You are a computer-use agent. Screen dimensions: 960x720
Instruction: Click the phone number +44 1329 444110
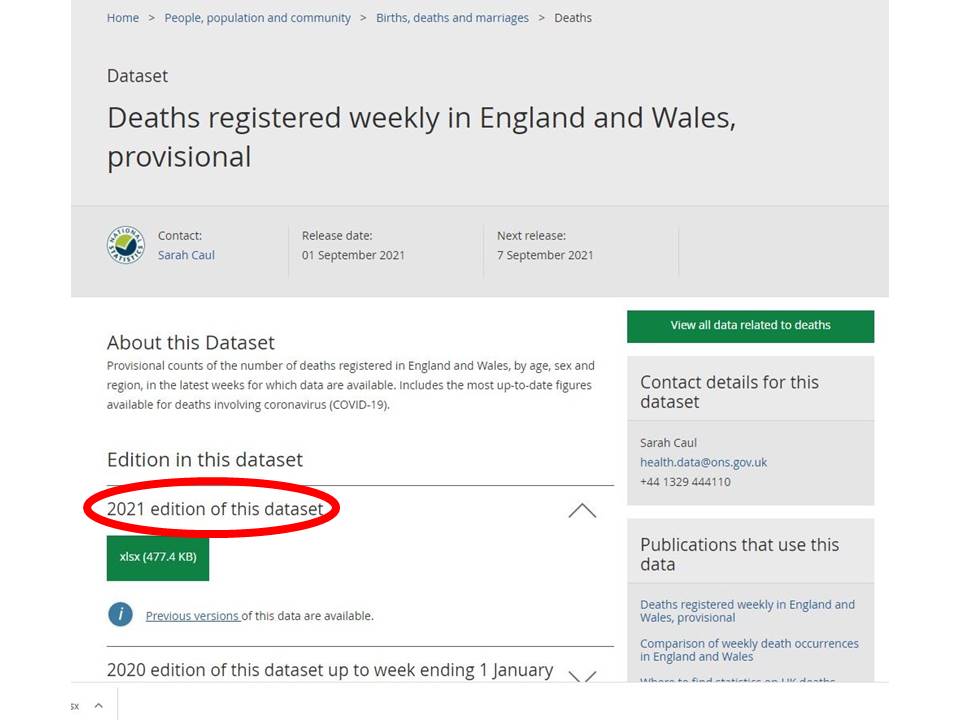tap(685, 482)
